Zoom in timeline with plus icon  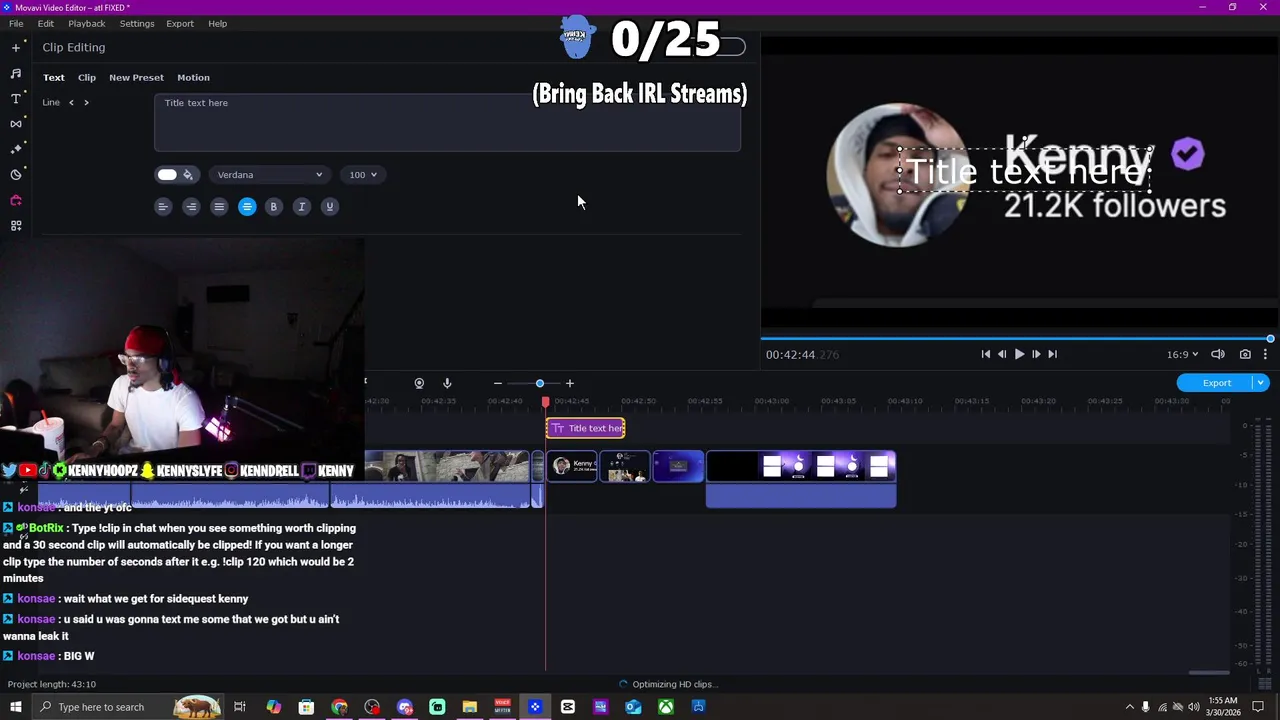570,383
